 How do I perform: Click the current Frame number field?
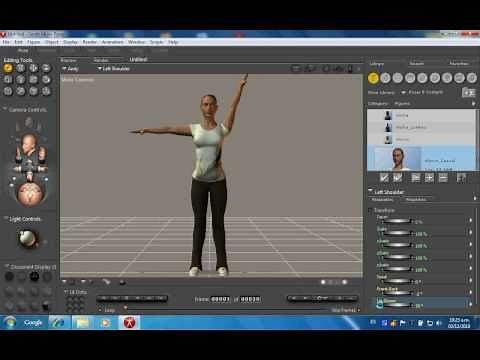click(221, 299)
